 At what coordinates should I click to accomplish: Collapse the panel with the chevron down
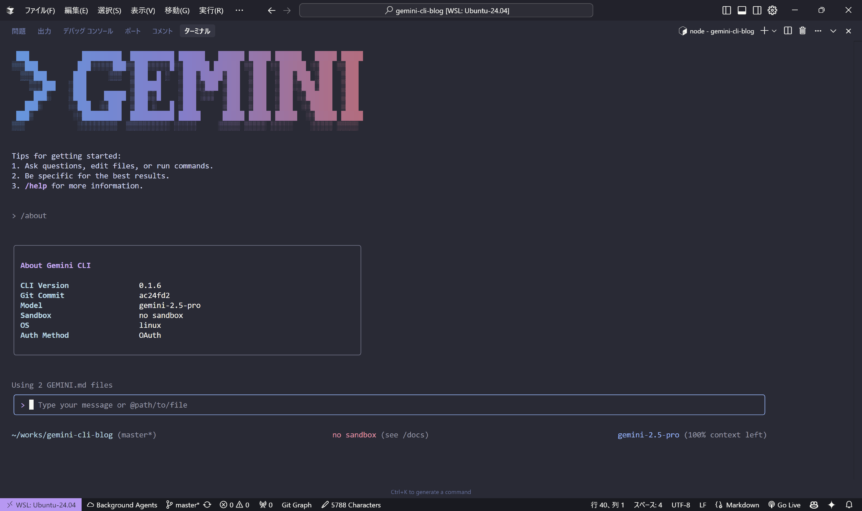coord(833,31)
